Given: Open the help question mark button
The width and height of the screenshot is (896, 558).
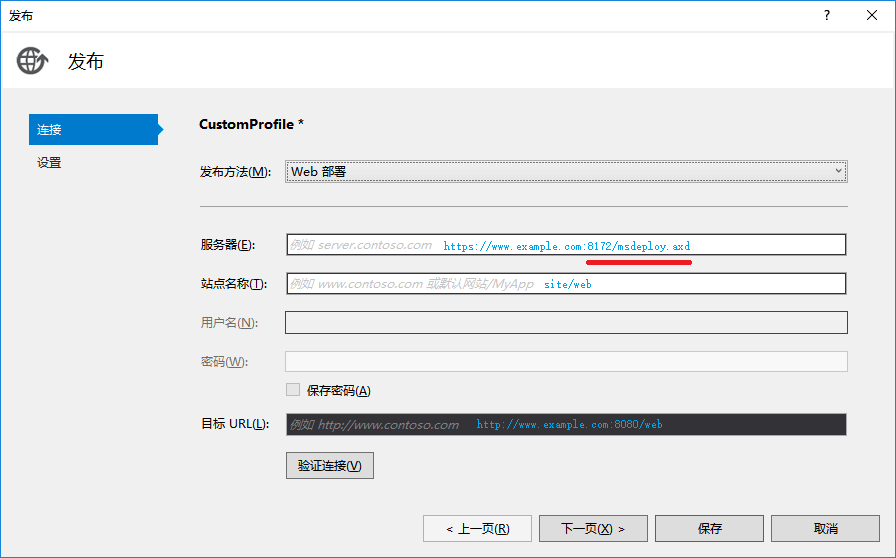Looking at the screenshot, I should [827, 15].
